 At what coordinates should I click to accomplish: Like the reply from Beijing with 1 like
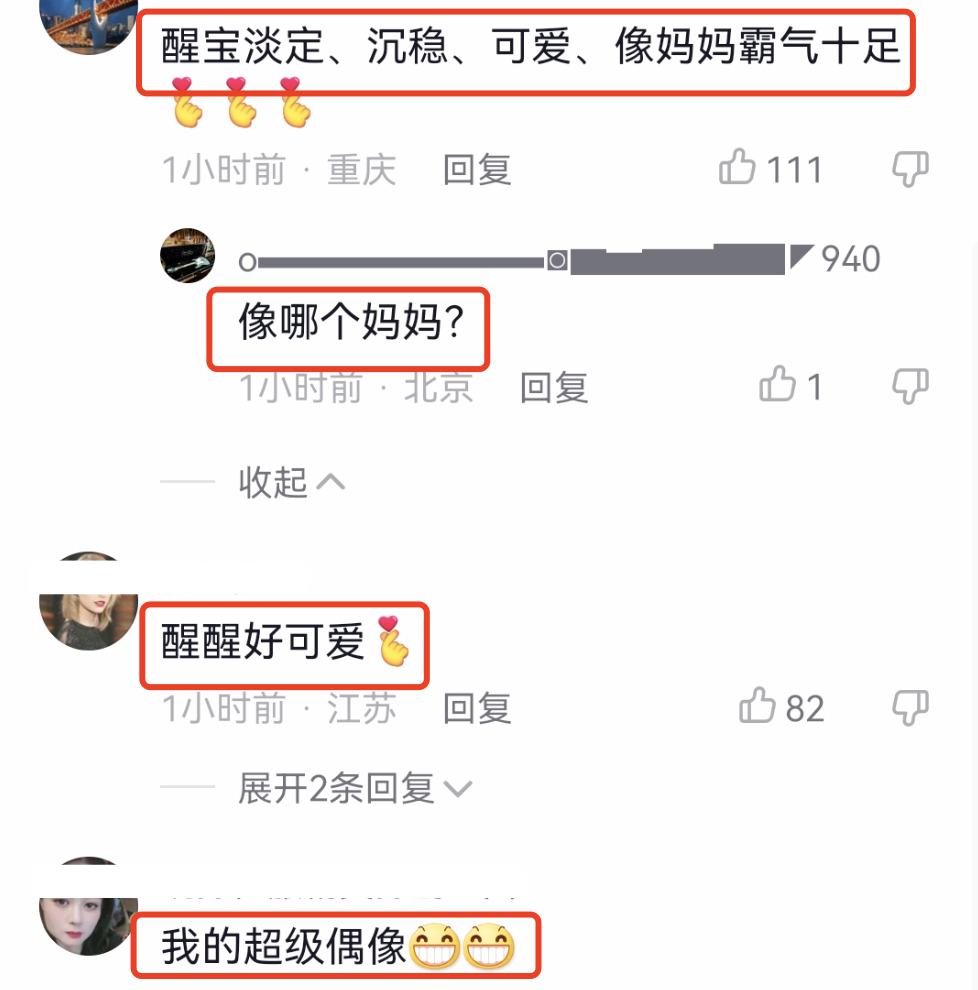pyautogui.click(x=777, y=384)
